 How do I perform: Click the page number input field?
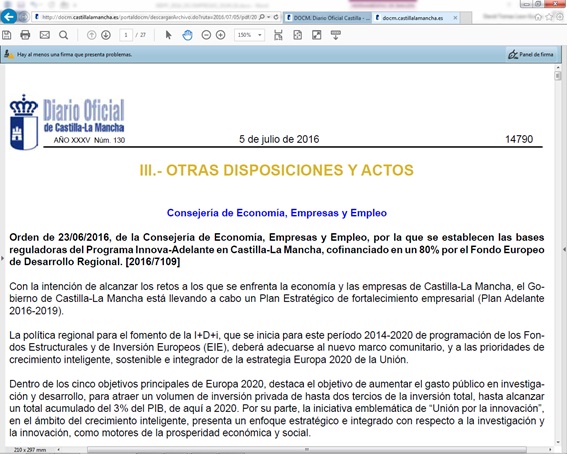pos(126,35)
